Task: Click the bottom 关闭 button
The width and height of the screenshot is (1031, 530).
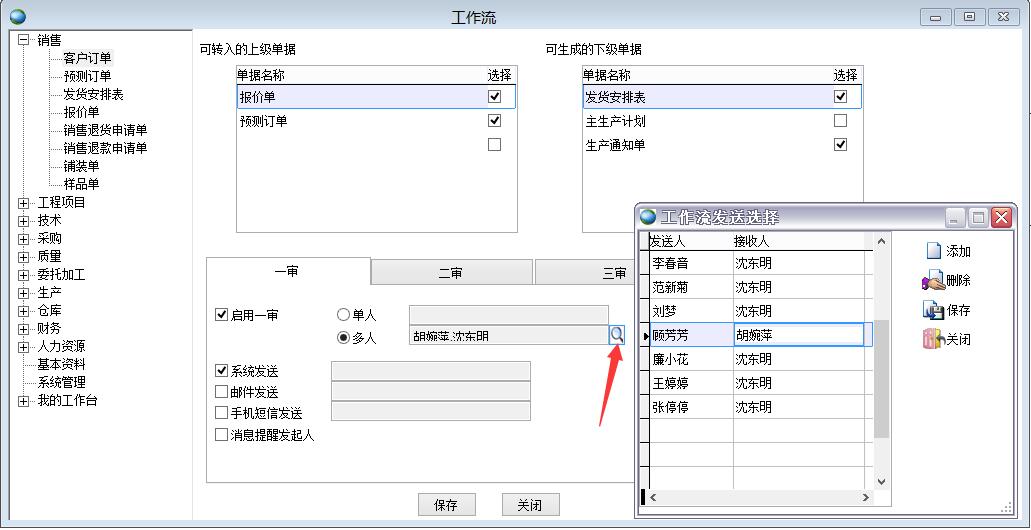Action: [530, 505]
